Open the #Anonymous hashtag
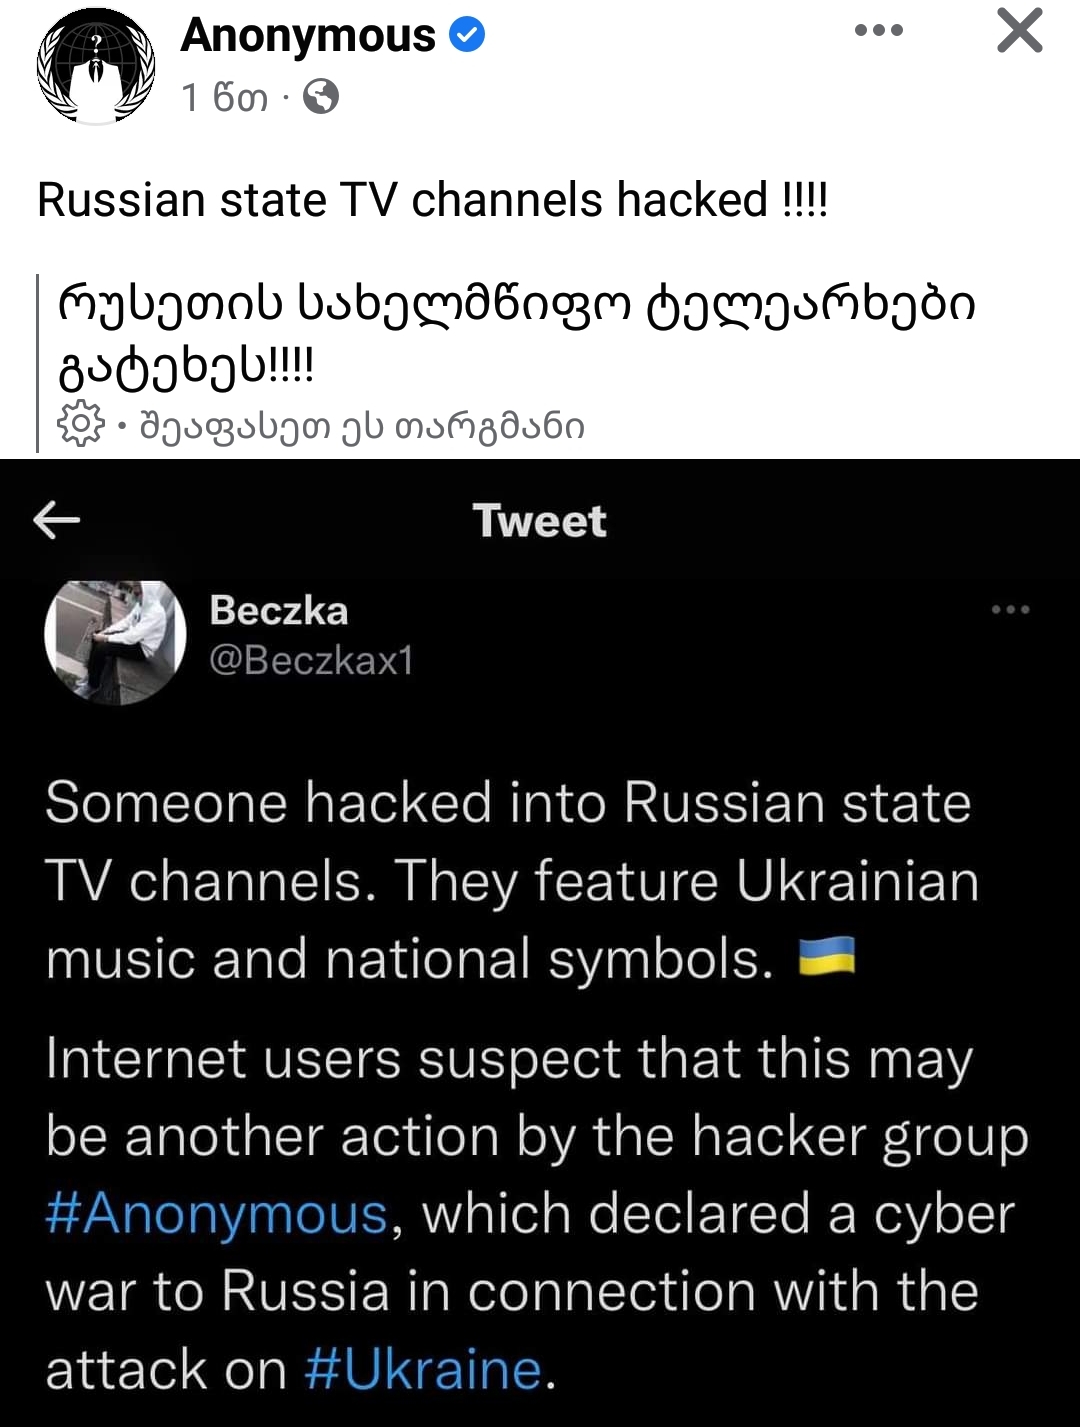This screenshot has height=1427, width=1080. pos(216,1214)
